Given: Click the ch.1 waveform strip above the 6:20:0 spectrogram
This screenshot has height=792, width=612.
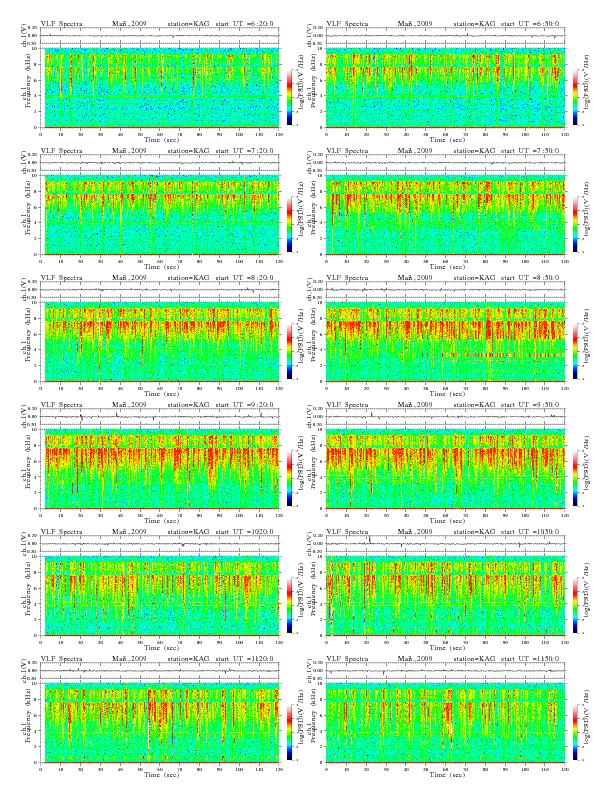Looking at the screenshot, I should tap(160, 36).
